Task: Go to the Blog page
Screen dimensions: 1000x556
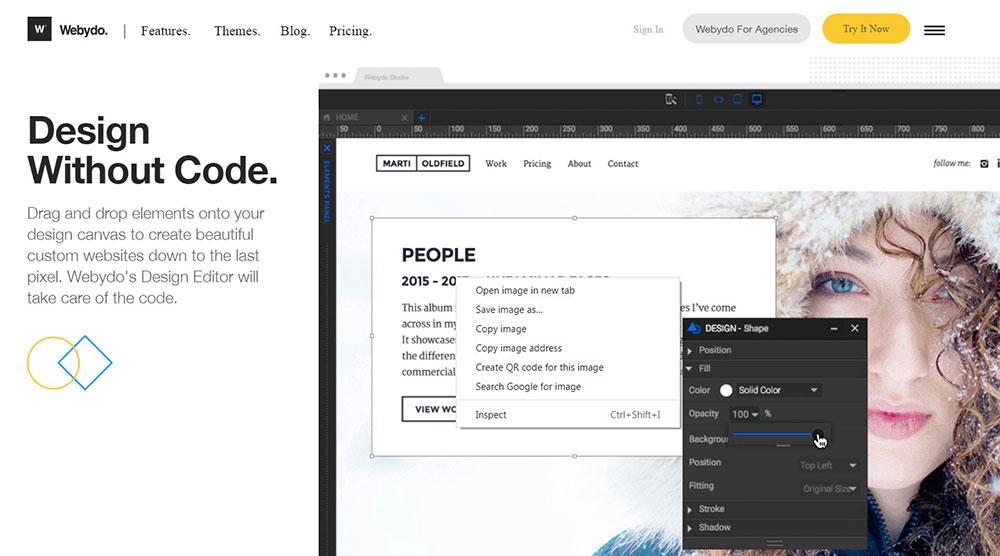Action: [x=295, y=31]
